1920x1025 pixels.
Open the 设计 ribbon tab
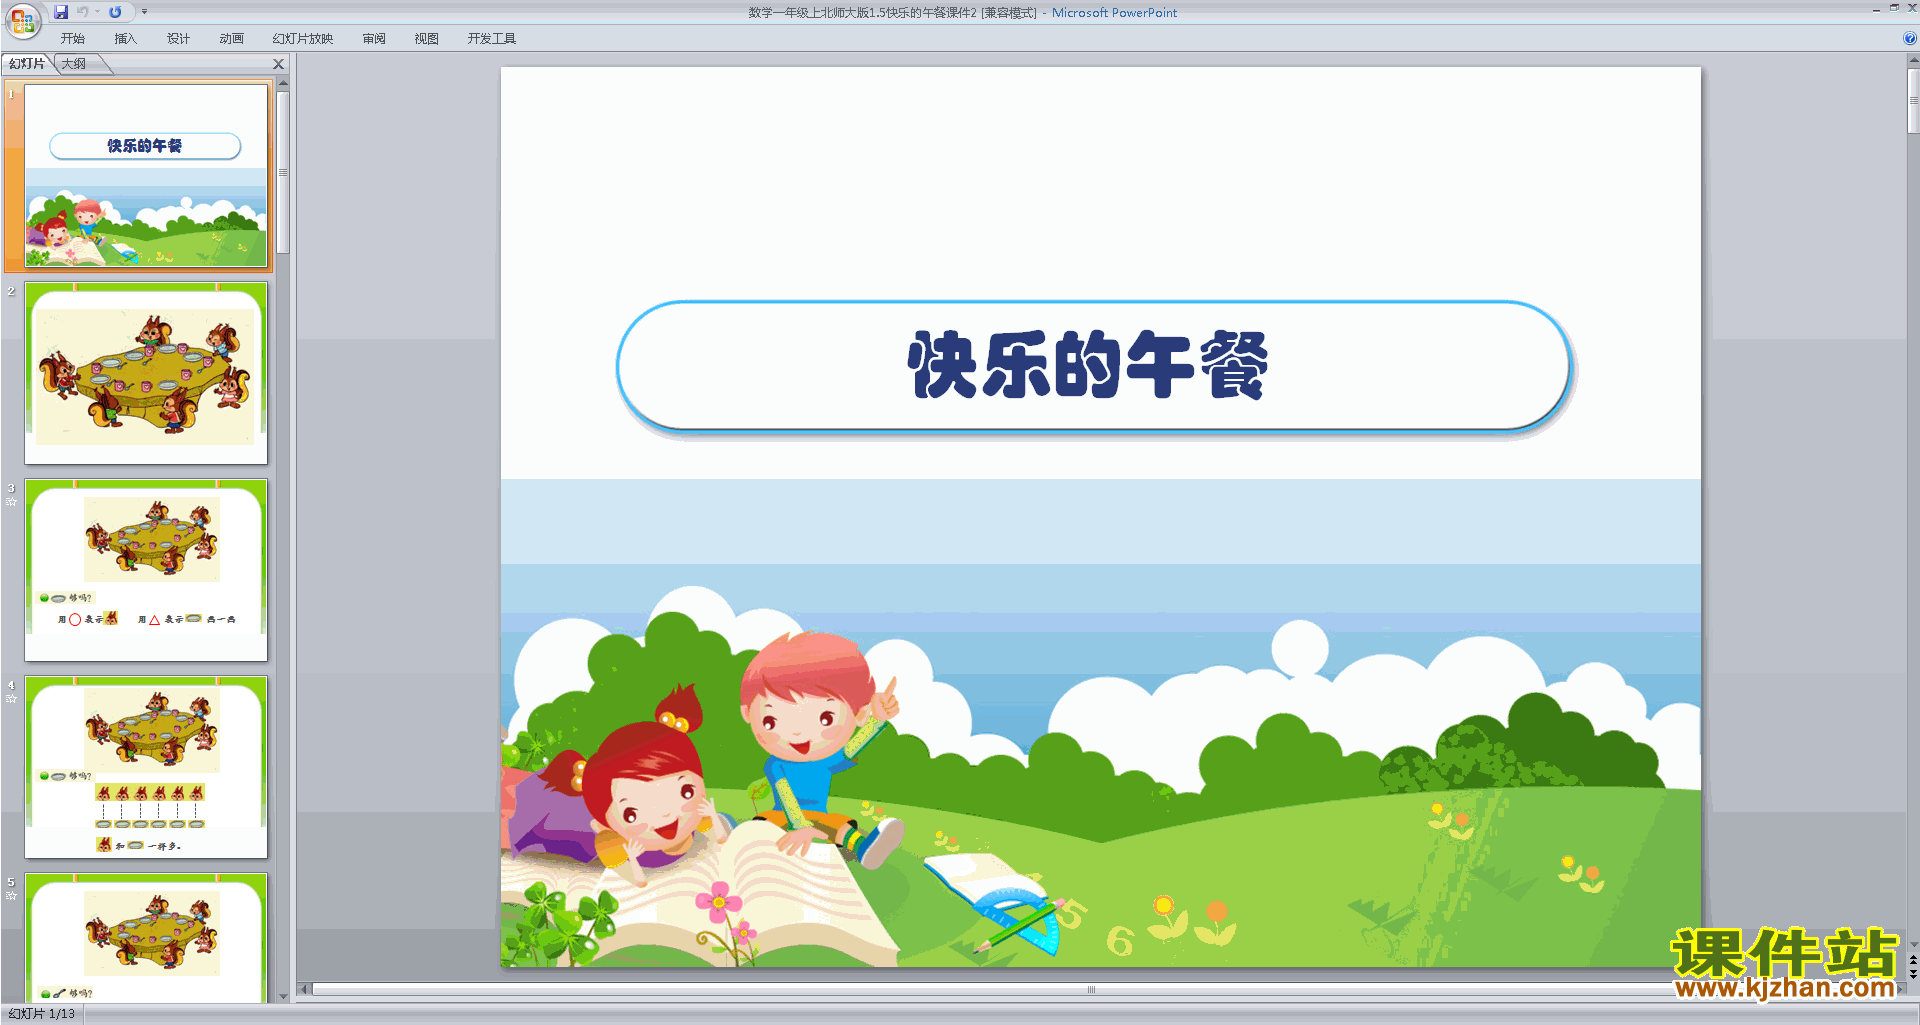tap(178, 39)
